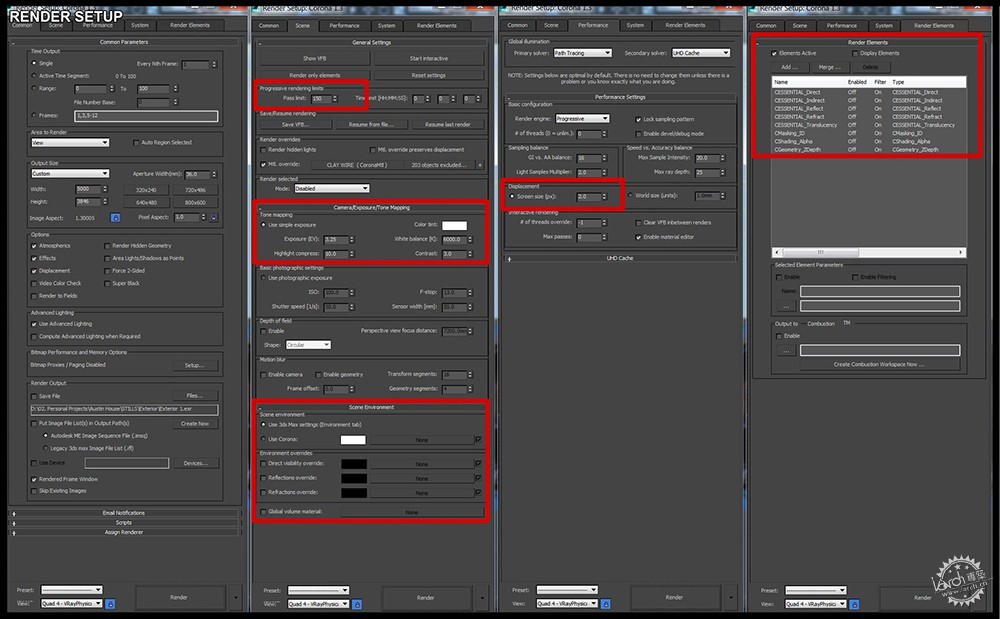Expand the Assign Renderer rollout
This screenshot has height=619, width=1000.
click(124, 532)
